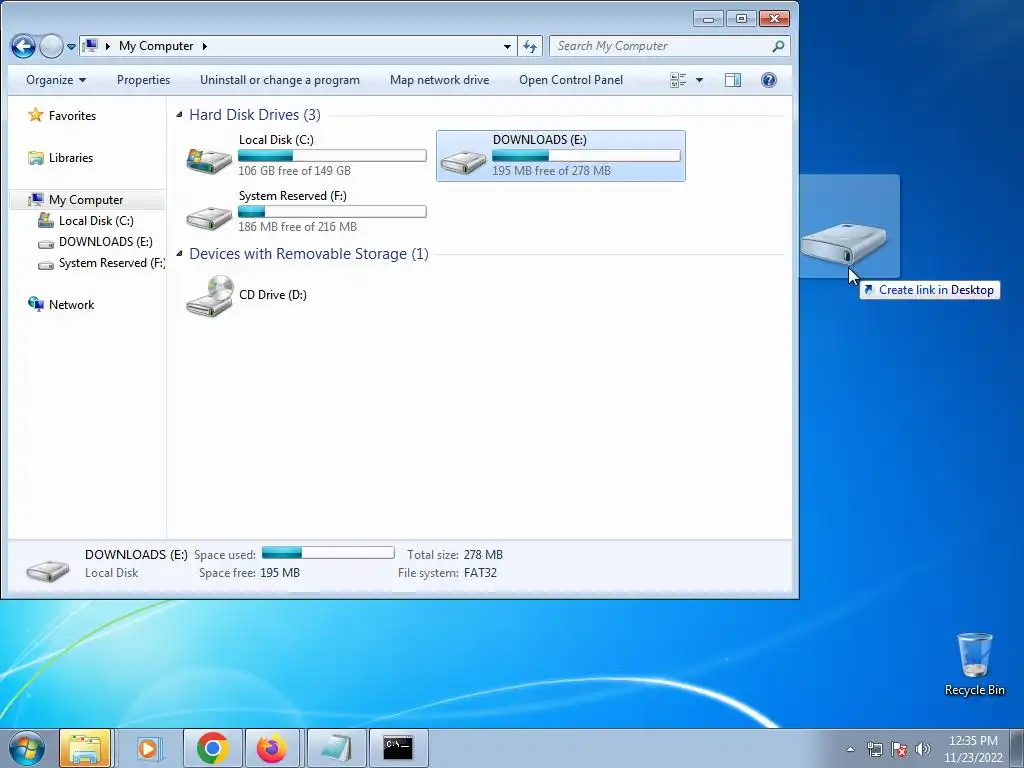
Task: Select System Reserved (F:) in navigation pane
Action: (x=112, y=263)
